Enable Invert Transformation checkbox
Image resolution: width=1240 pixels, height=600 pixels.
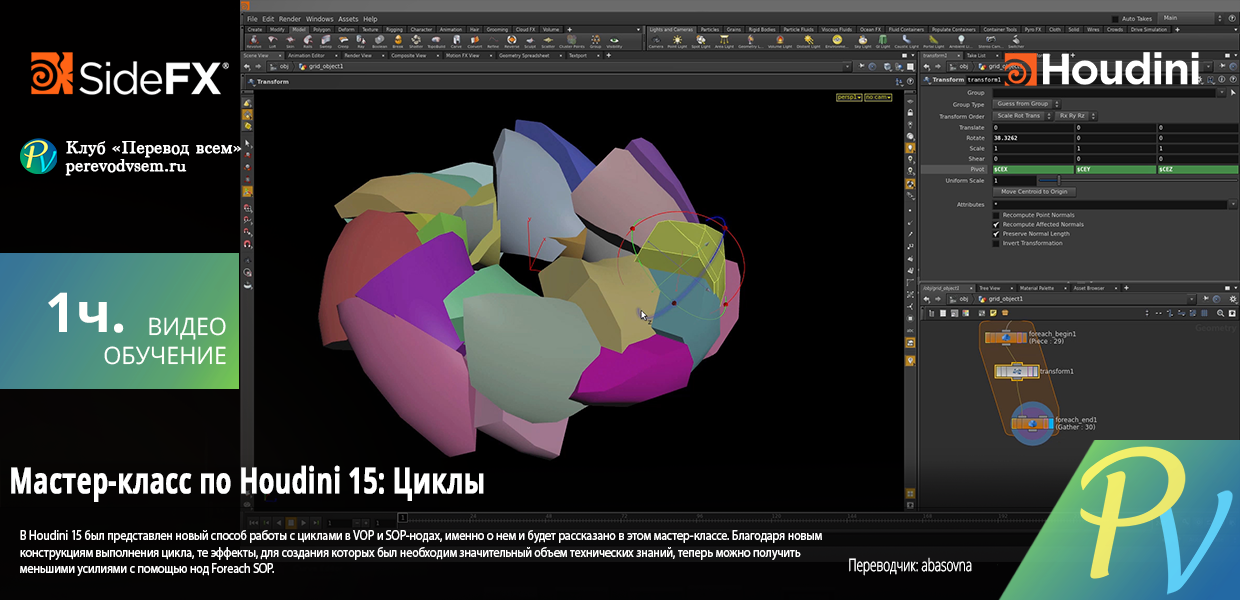tap(996, 243)
